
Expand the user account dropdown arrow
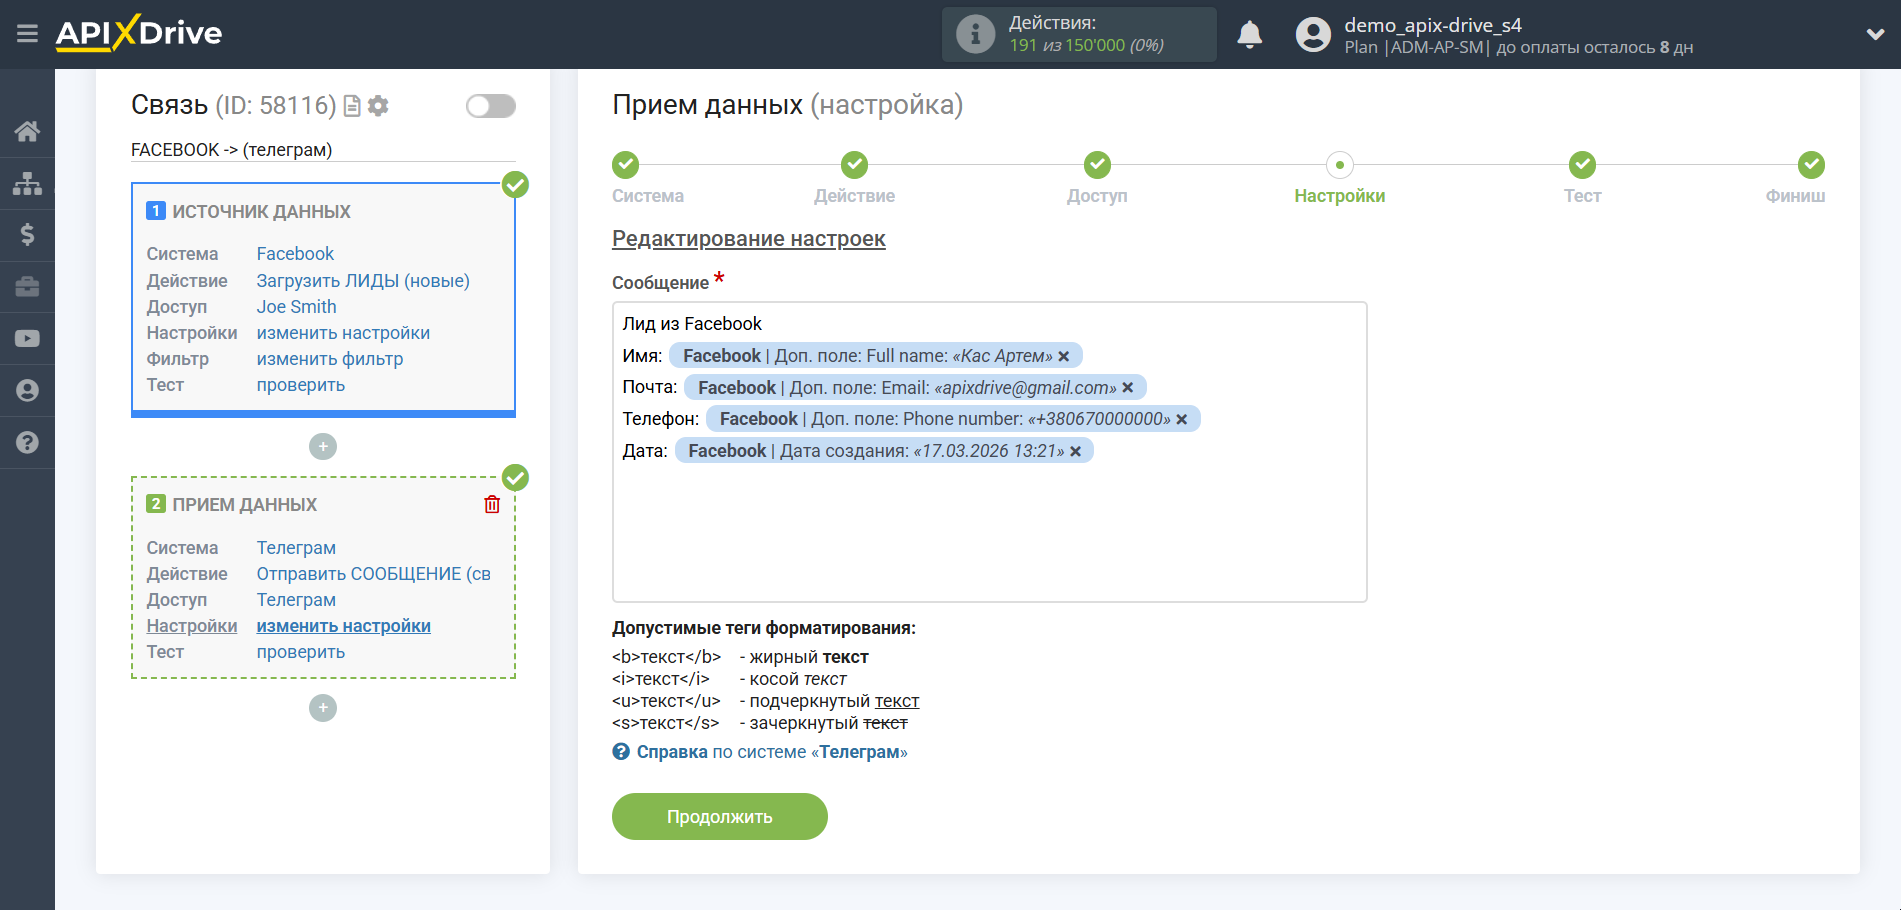point(1875,34)
